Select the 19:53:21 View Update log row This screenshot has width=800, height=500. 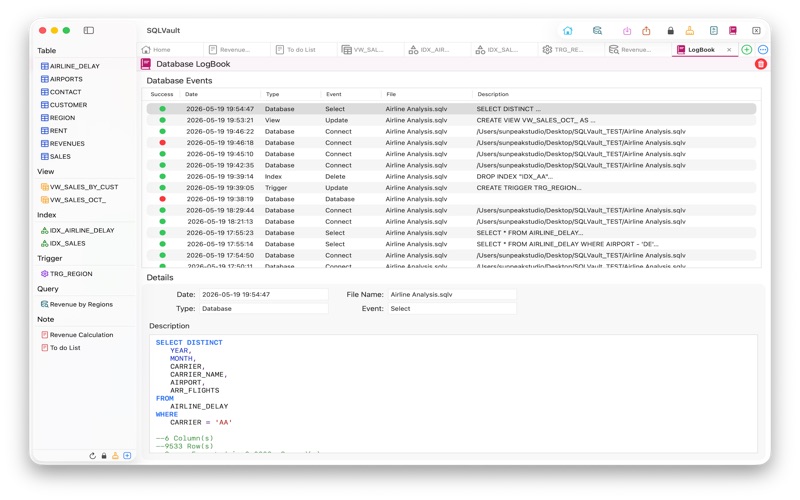451,120
